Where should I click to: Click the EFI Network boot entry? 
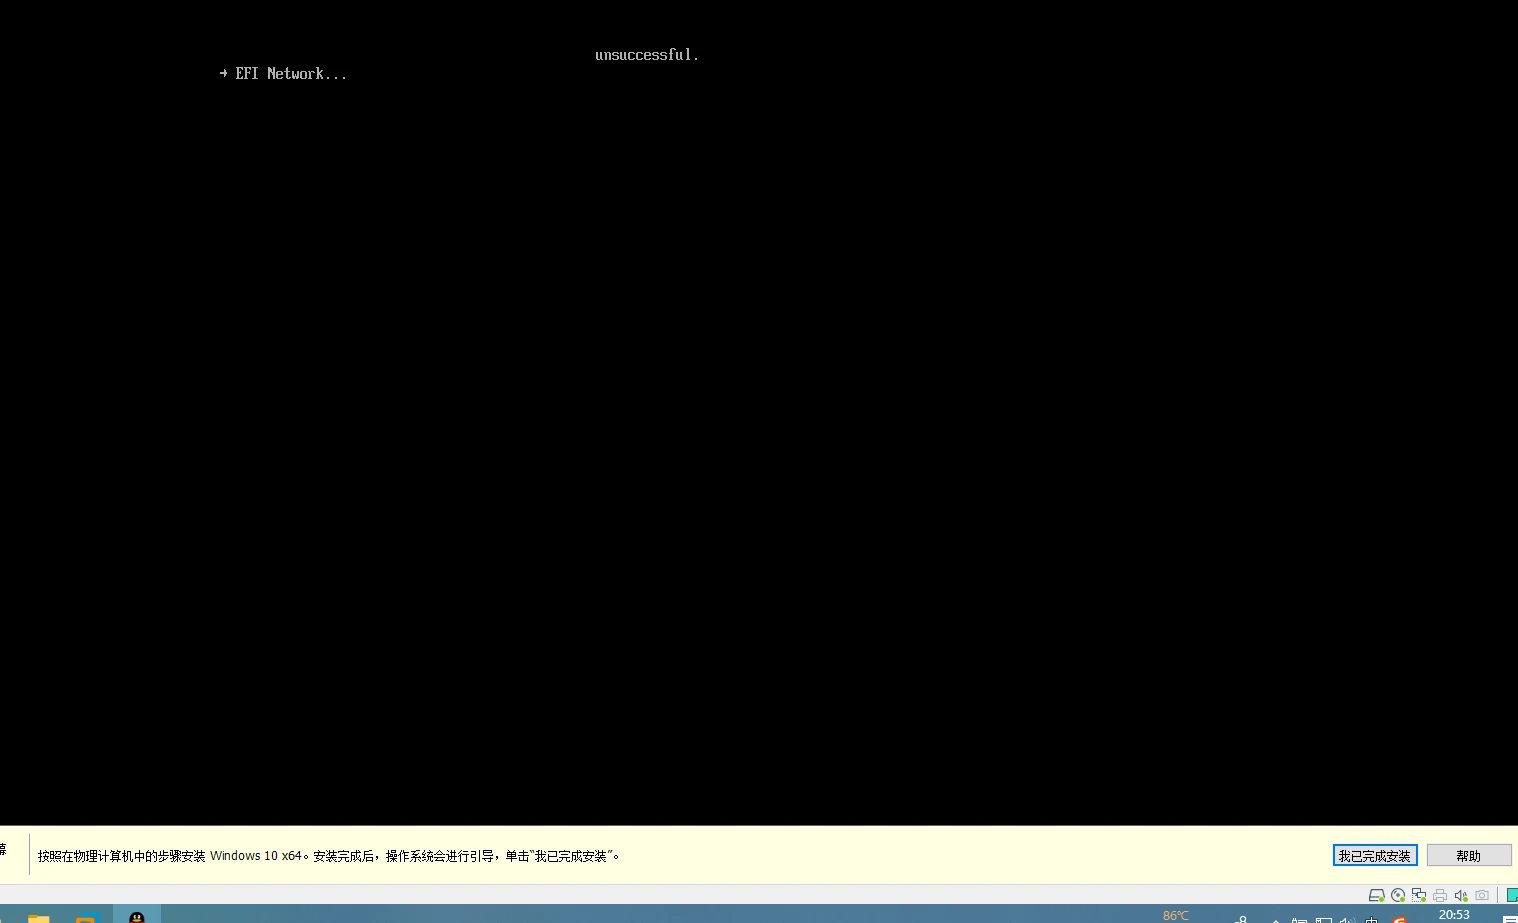click(283, 73)
